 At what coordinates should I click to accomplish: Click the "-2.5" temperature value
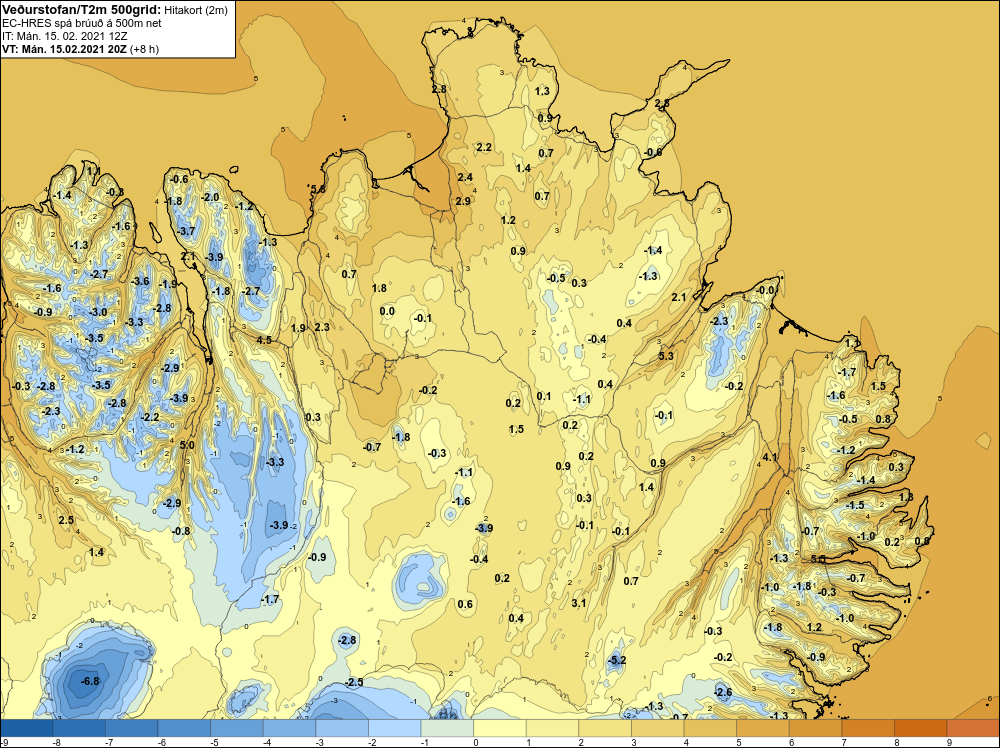(354, 682)
